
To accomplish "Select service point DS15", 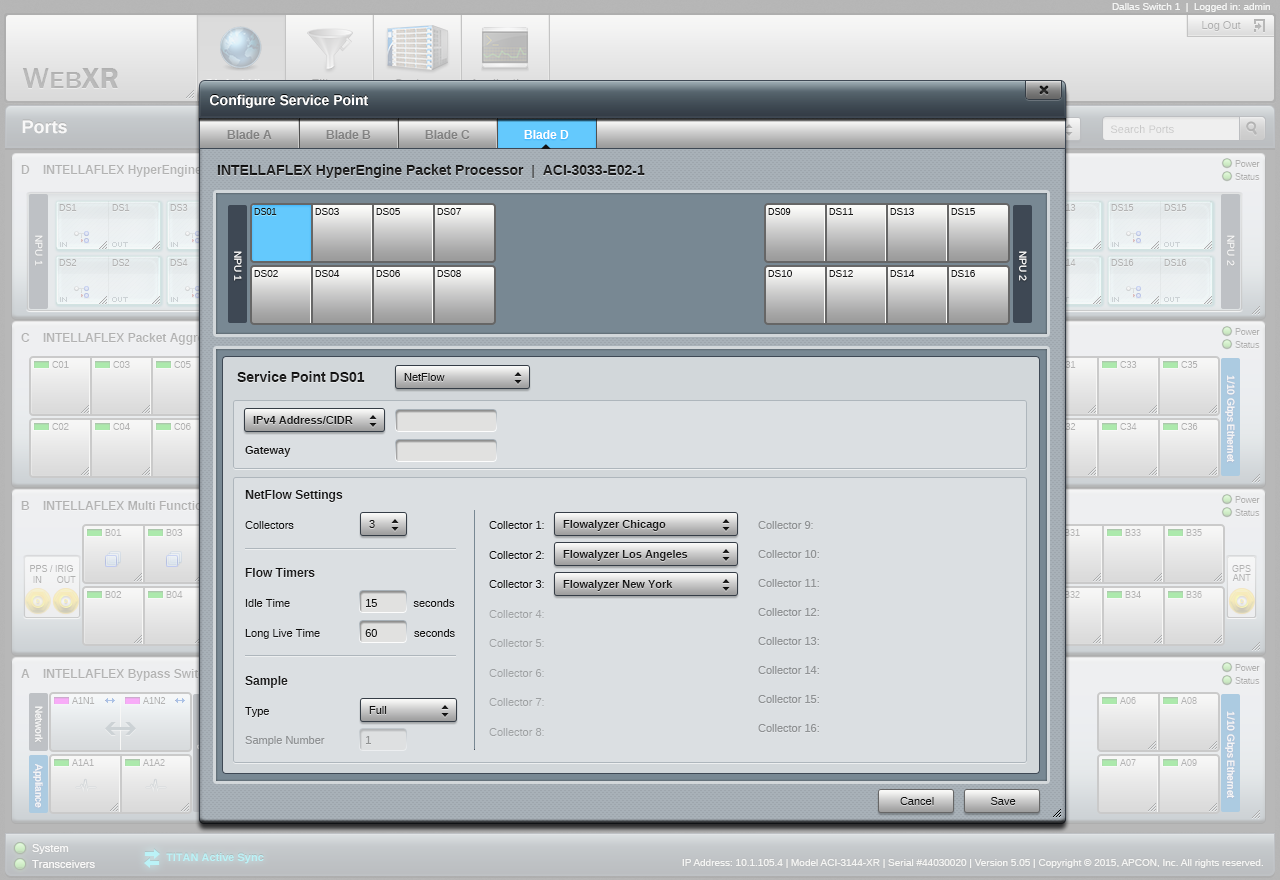I will (x=978, y=234).
